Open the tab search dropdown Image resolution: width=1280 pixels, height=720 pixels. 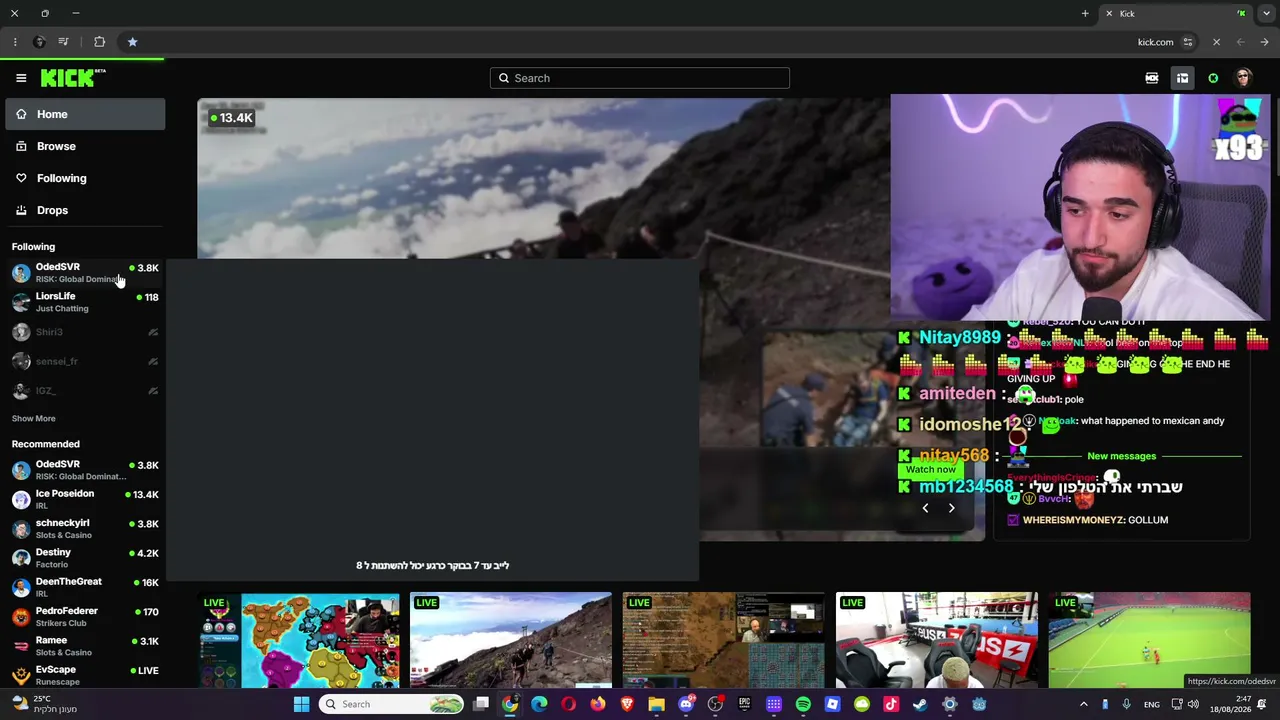pyautogui.click(x=1266, y=13)
